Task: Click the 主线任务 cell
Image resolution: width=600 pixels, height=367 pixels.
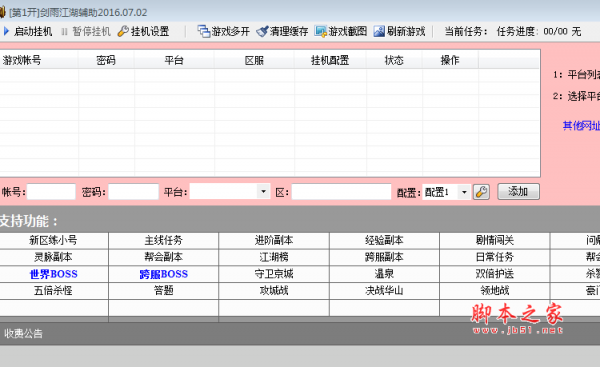Action: (164, 240)
